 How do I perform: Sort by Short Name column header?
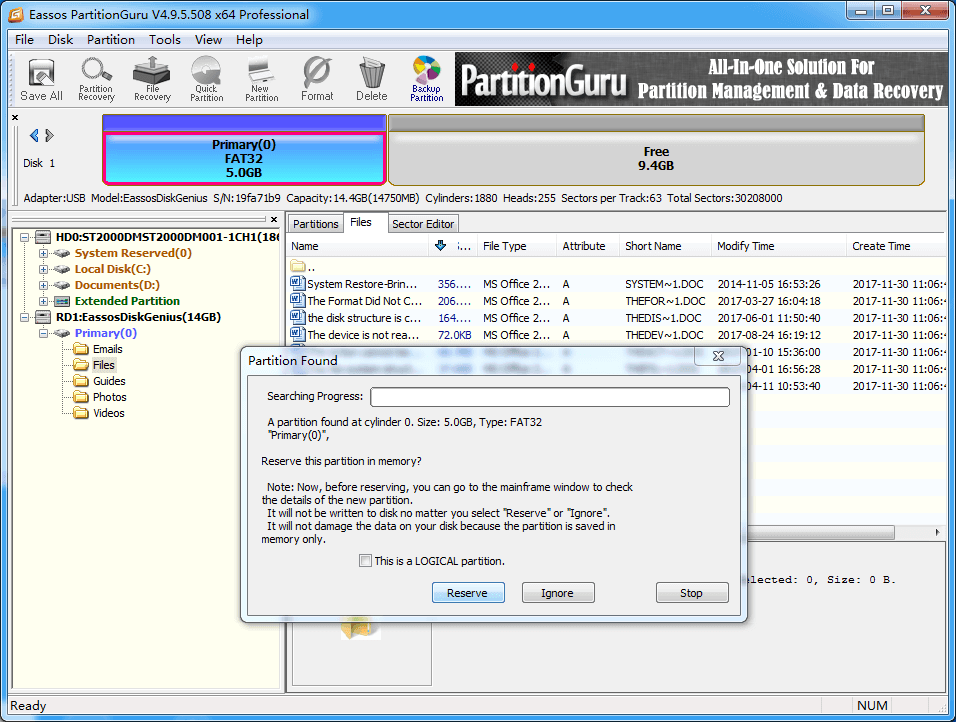[665, 246]
